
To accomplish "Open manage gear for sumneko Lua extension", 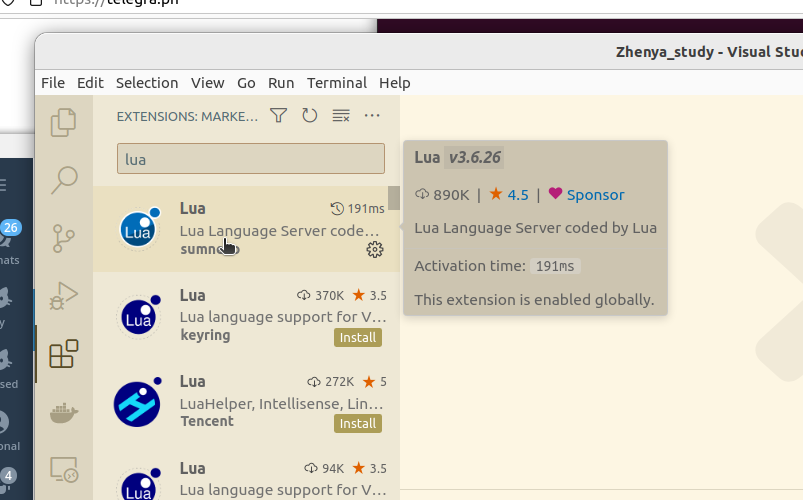I will click(x=375, y=250).
